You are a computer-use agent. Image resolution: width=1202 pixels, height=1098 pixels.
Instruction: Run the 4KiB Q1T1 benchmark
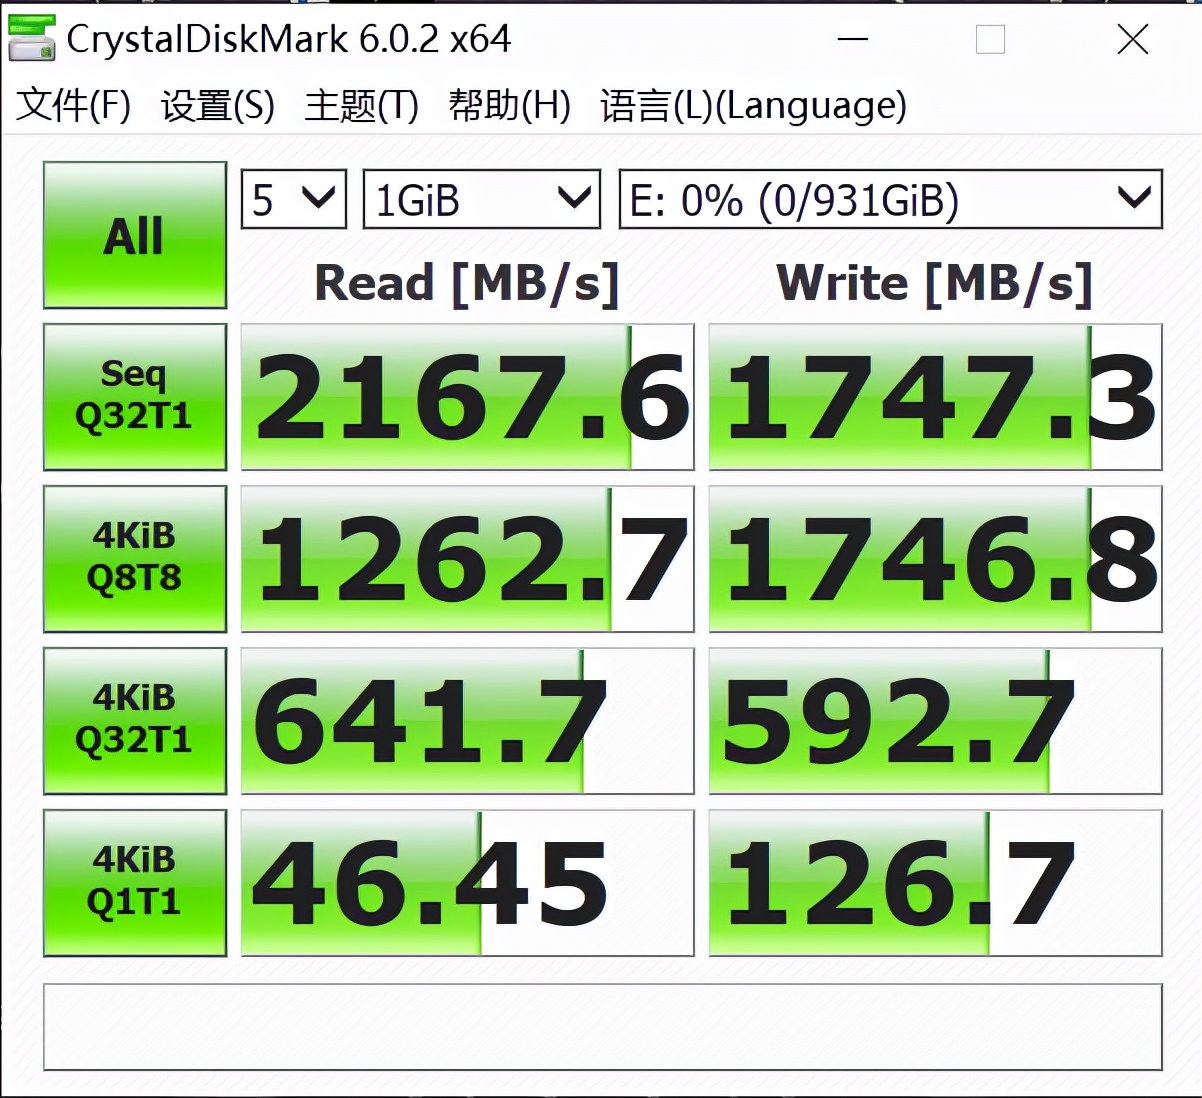[x=134, y=882]
